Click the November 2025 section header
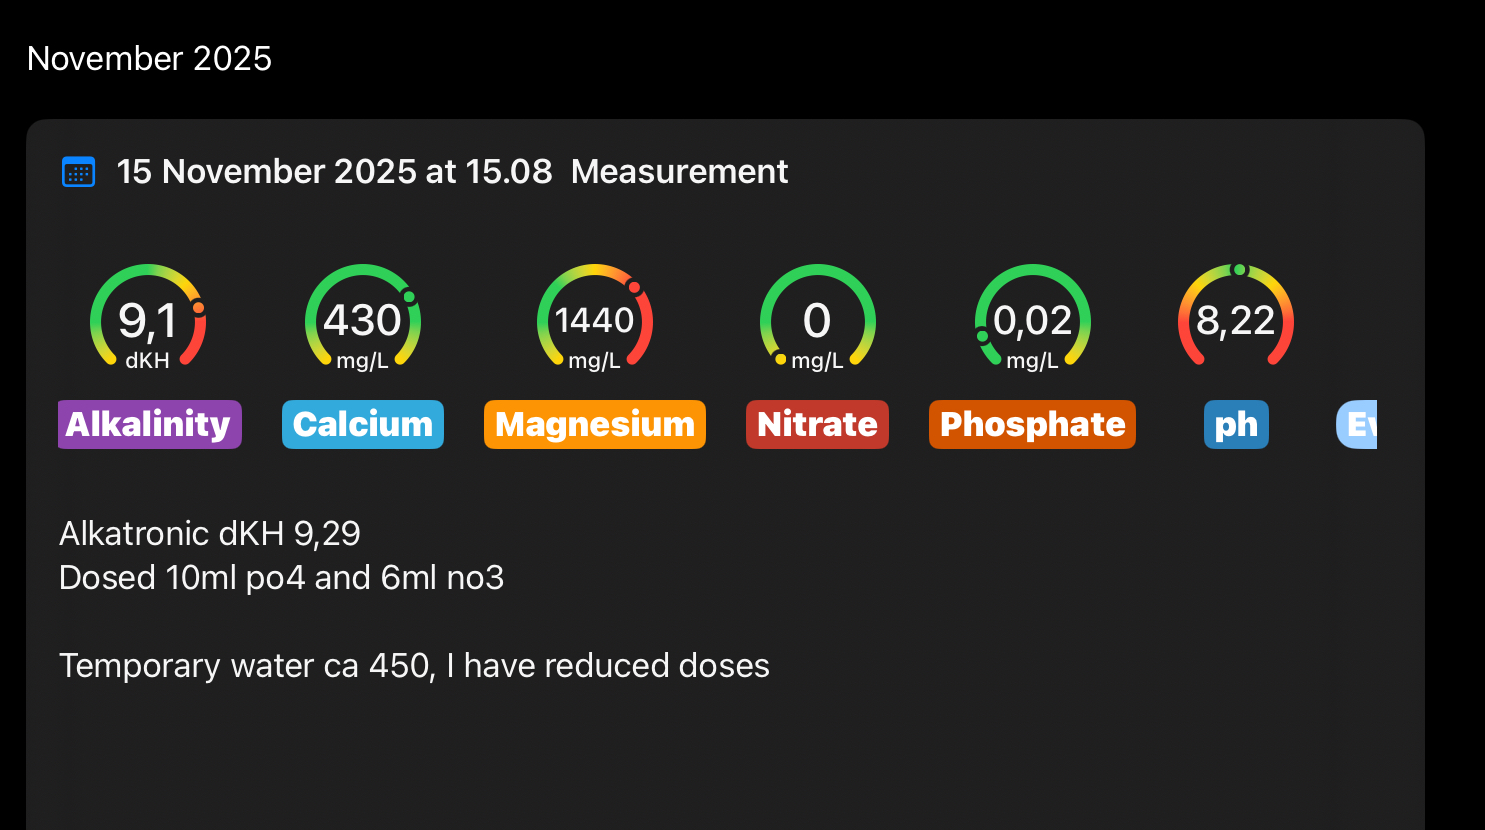This screenshot has width=1485, height=830. click(x=150, y=59)
